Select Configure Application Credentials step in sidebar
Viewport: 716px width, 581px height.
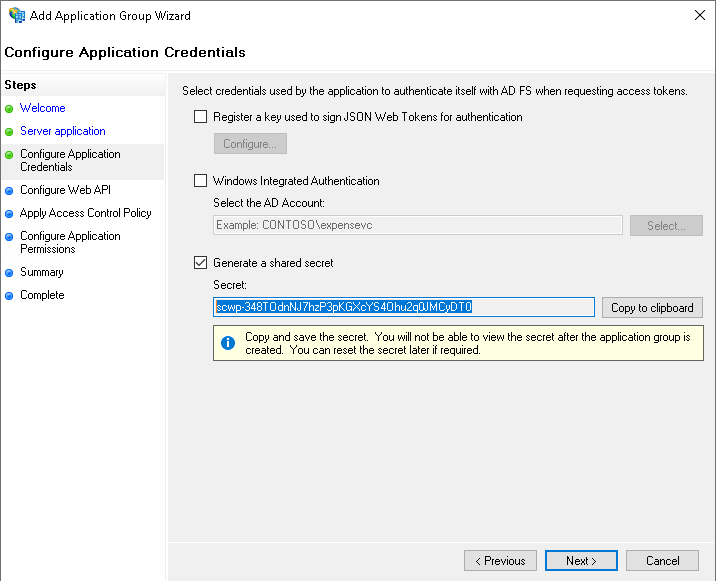click(70, 160)
